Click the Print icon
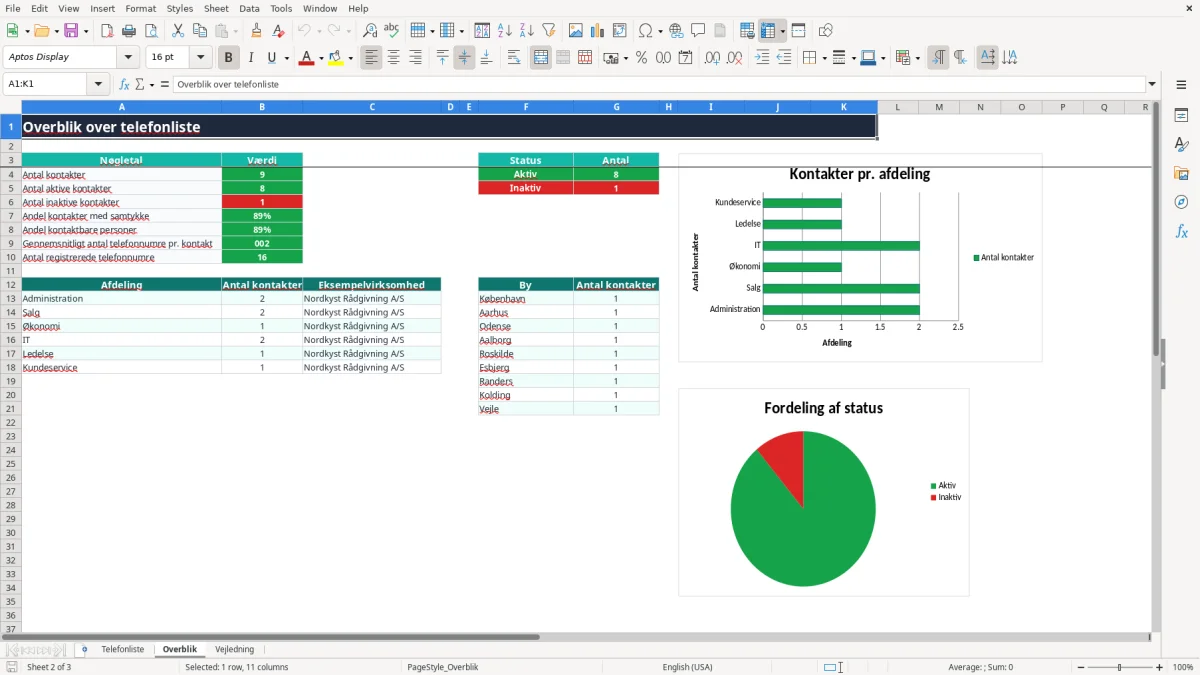This screenshot has height=675, width=1200. 129,31
